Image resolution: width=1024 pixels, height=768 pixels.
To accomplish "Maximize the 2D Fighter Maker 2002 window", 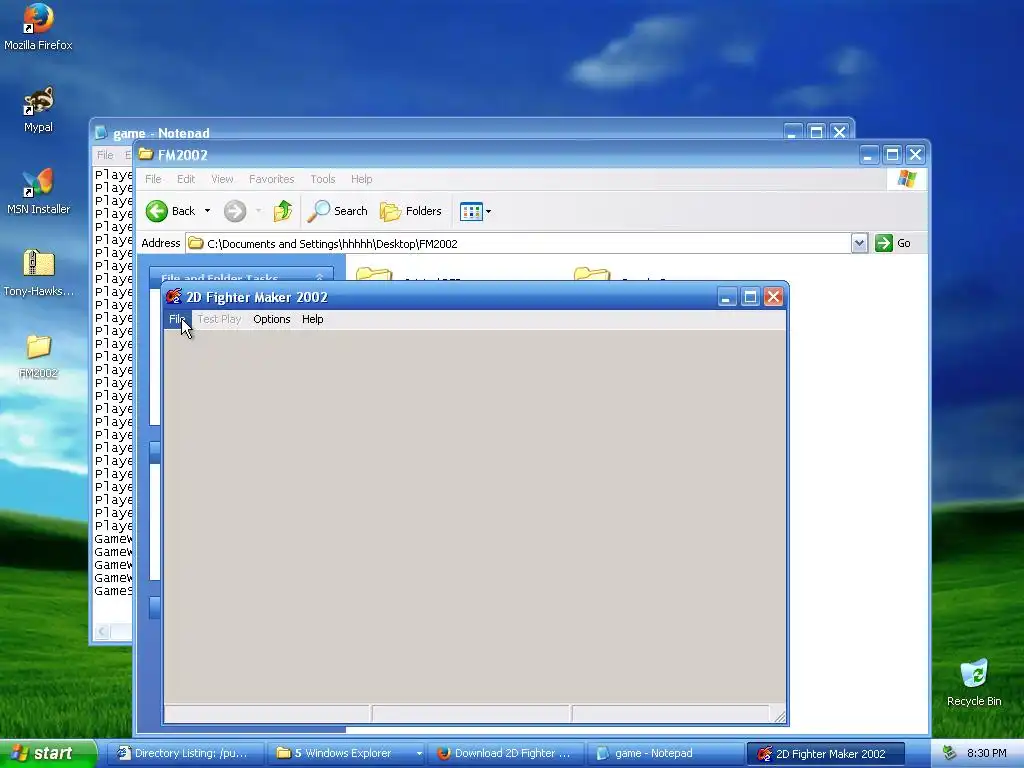I will (750, 297).
